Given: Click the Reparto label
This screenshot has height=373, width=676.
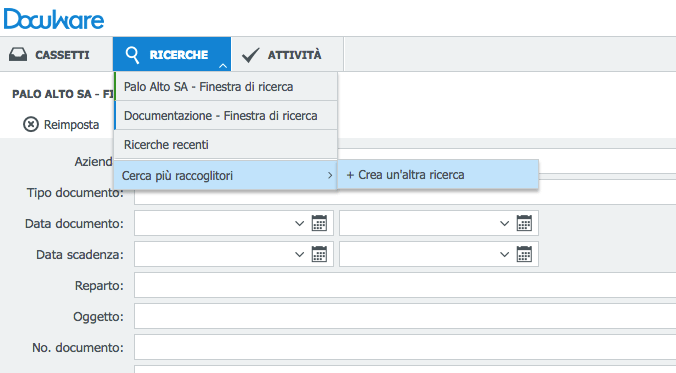Looking at the screenshot, I should click(x=99, y=286).
